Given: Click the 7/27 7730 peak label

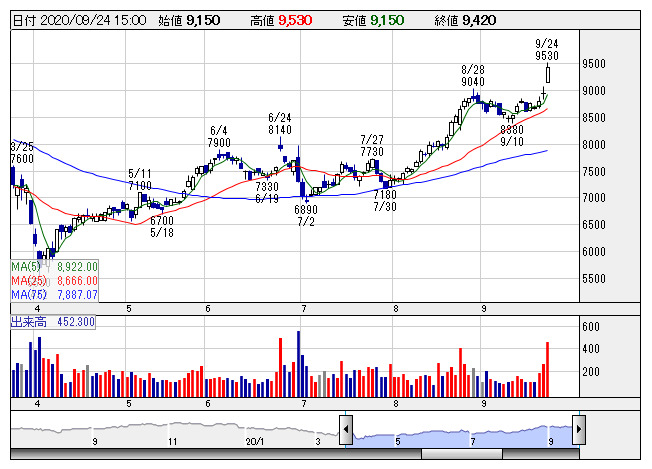Looking at the screenshot, I should tap(372, 146).
